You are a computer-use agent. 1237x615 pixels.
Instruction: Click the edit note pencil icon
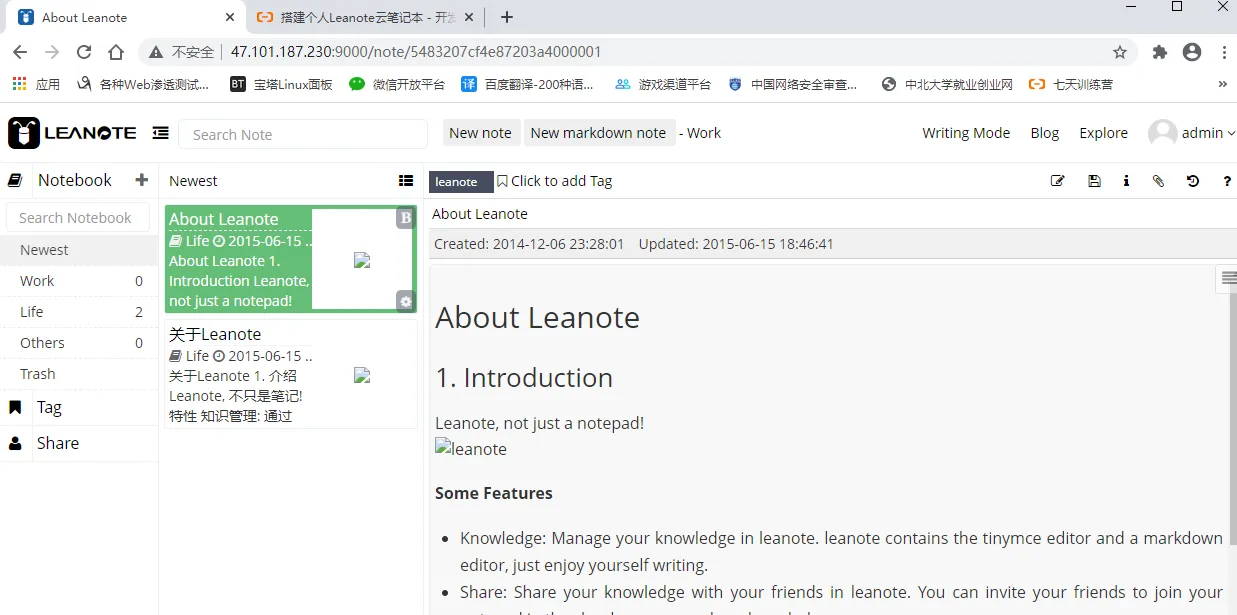(x=1057, y=181)
